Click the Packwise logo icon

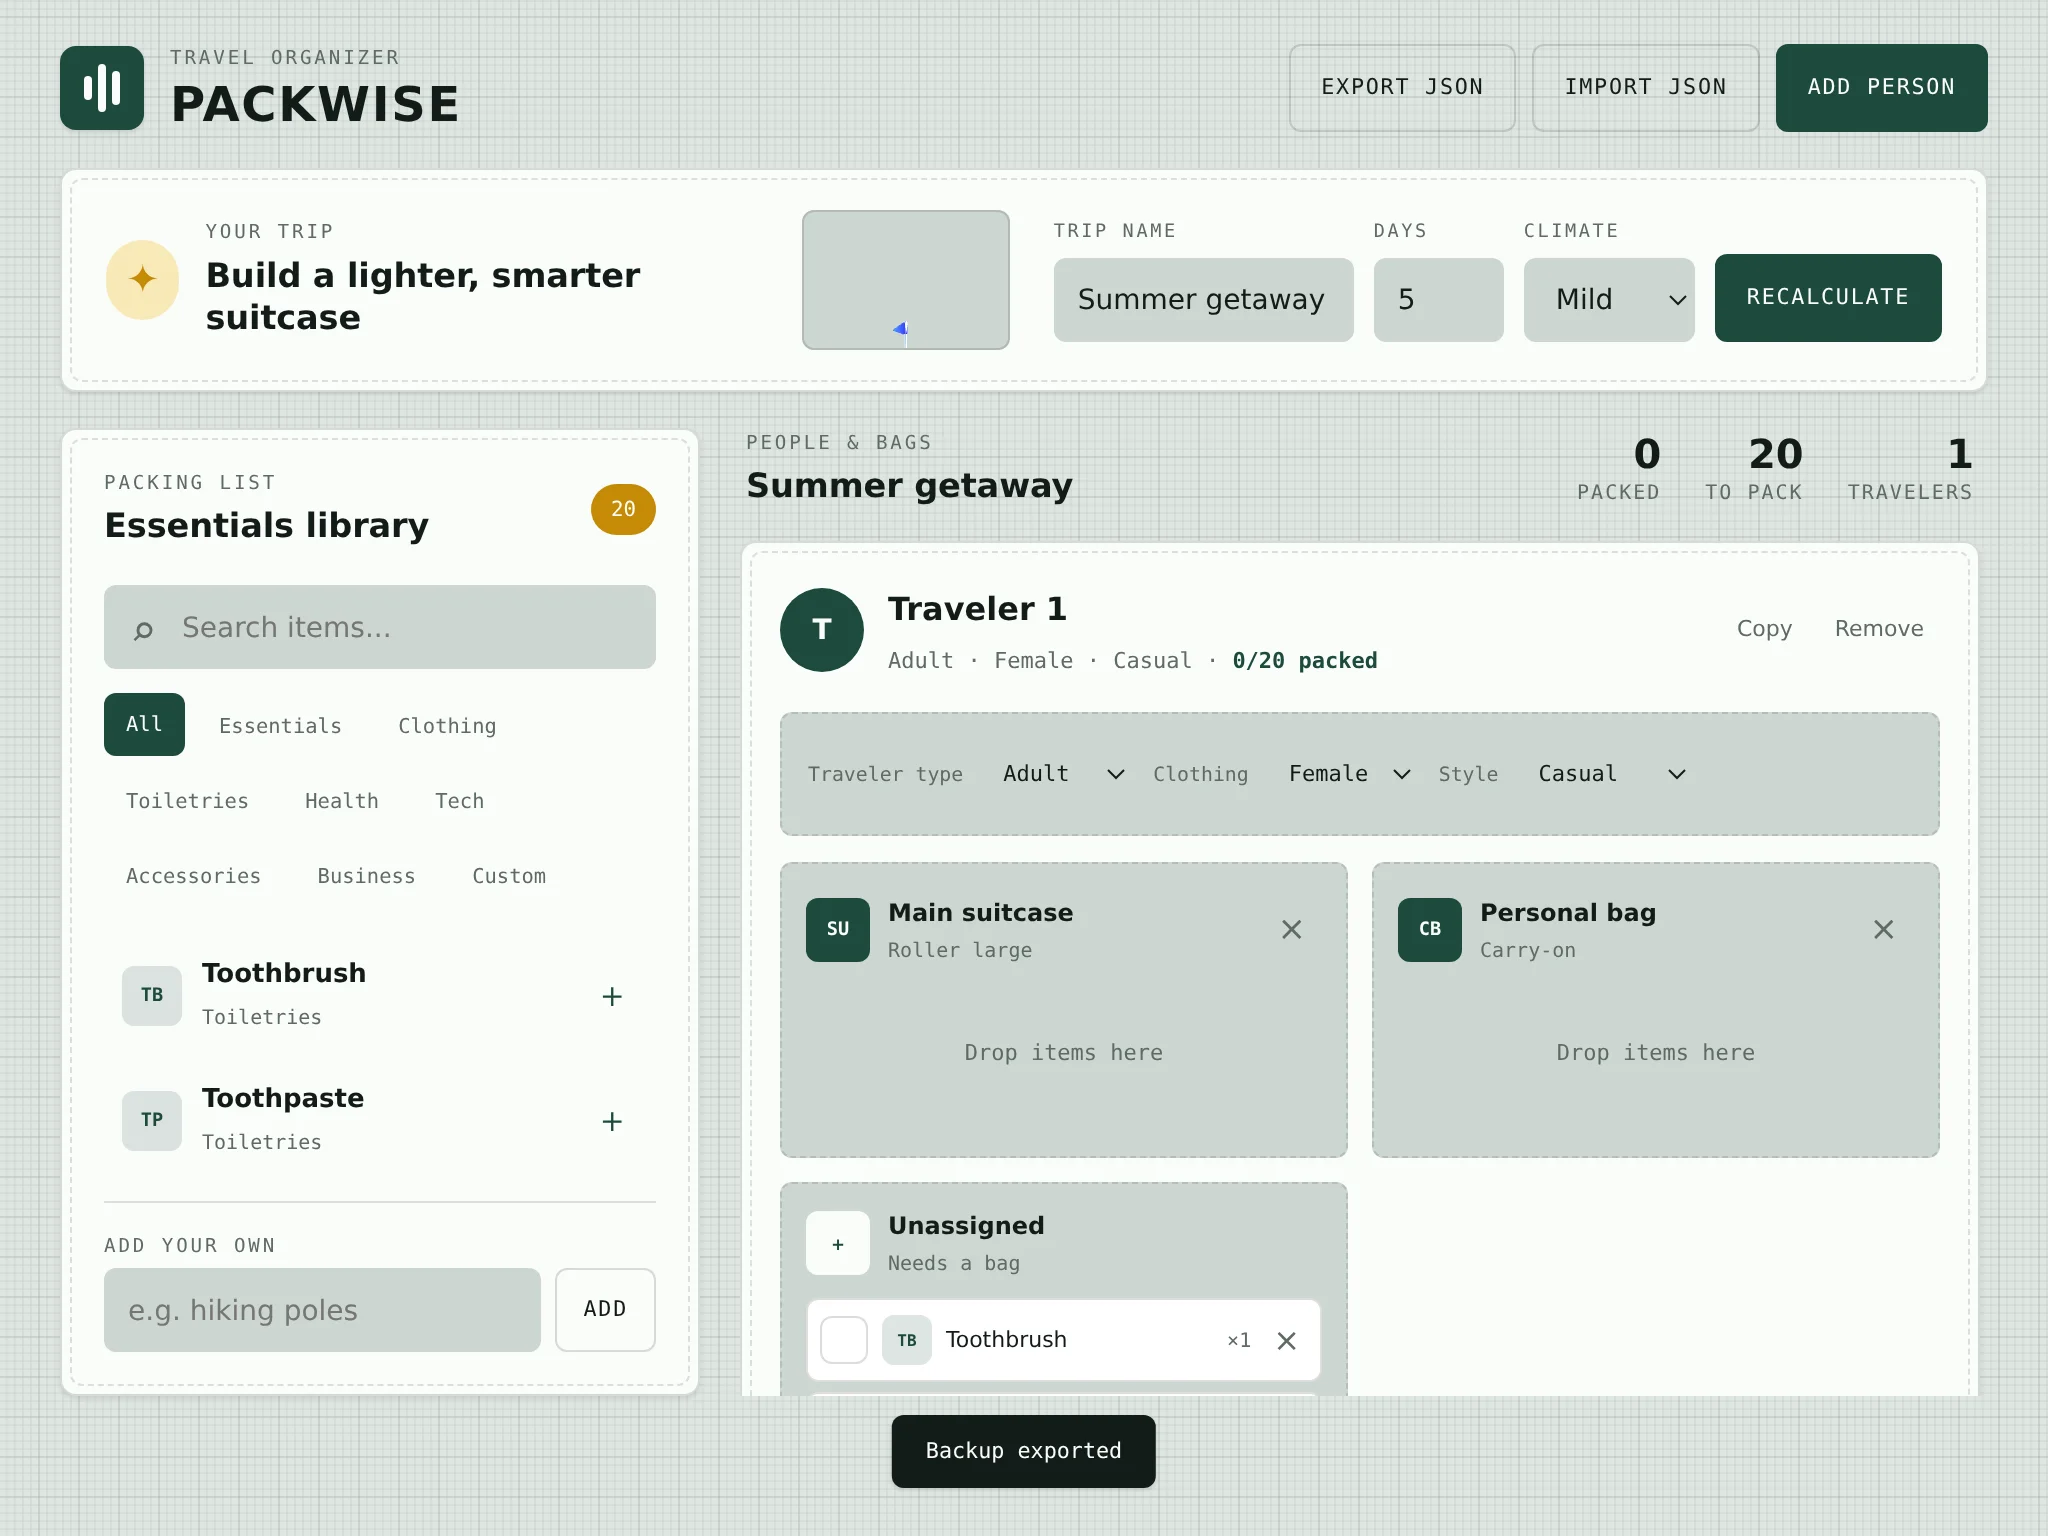point(102,88)
